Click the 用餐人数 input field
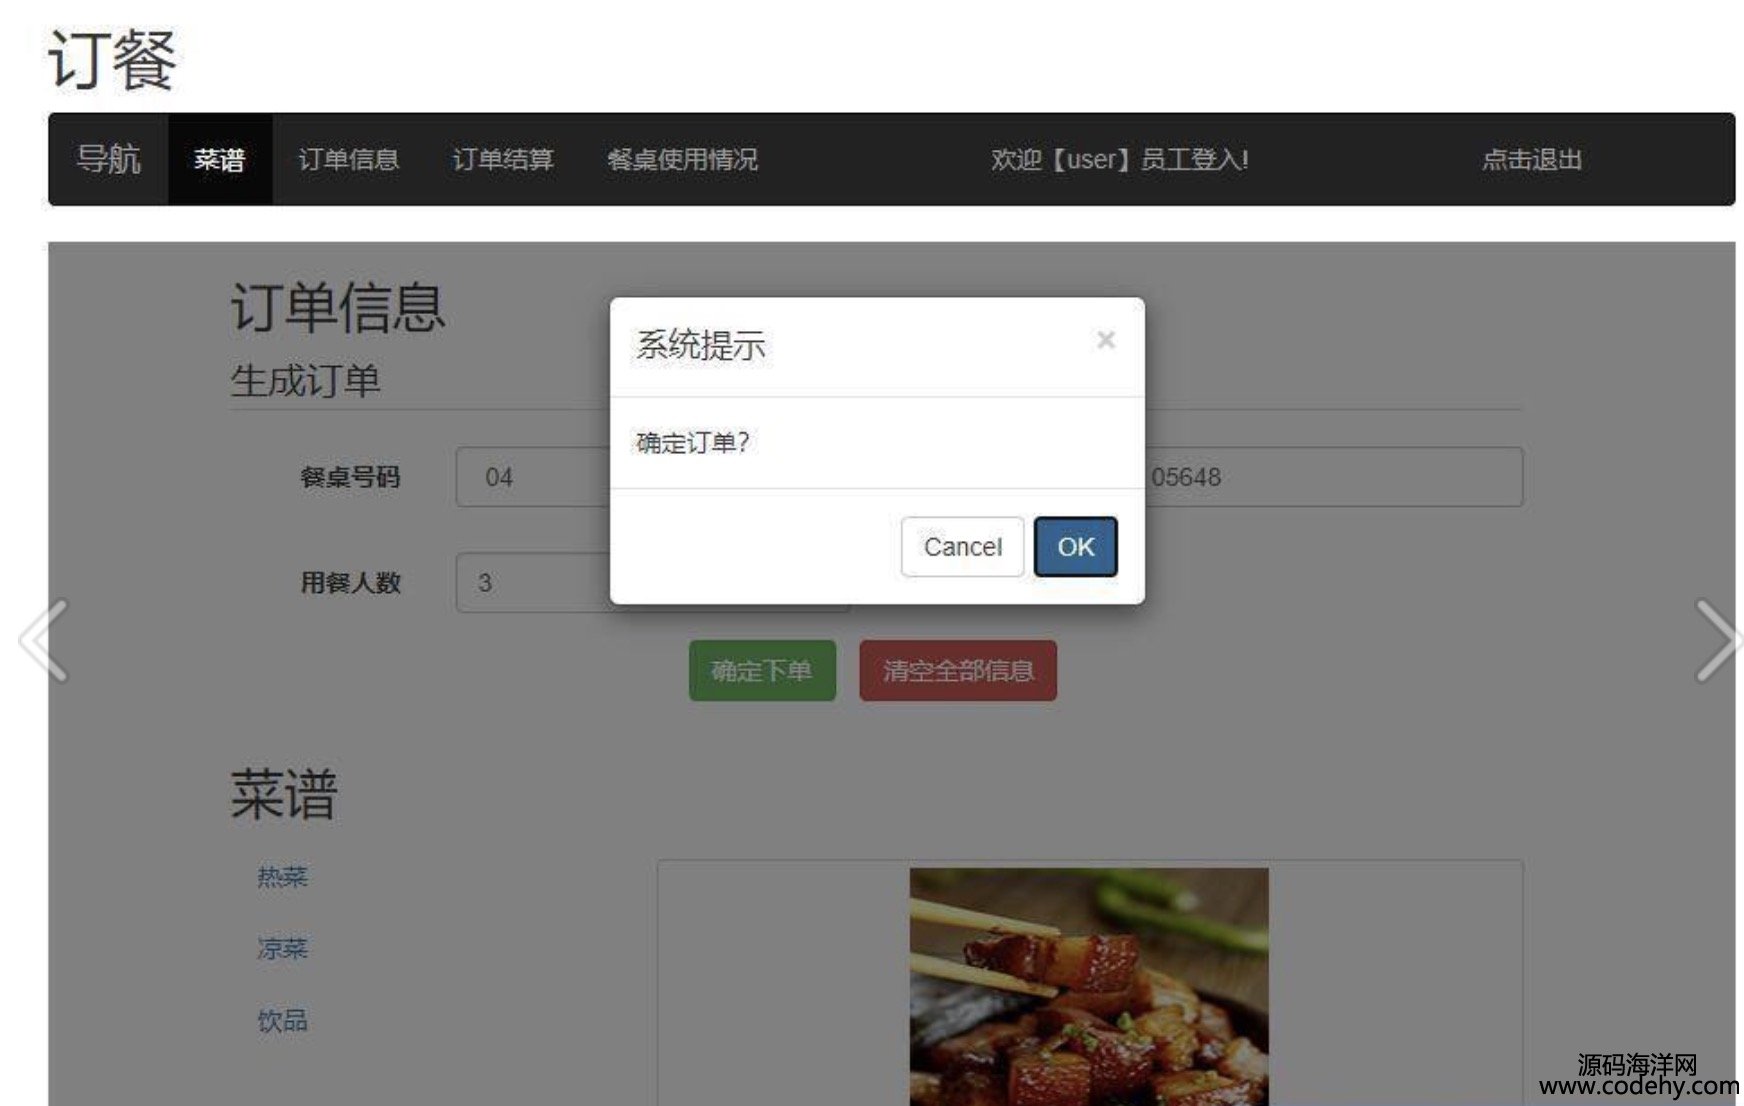 tap(532, 583)
